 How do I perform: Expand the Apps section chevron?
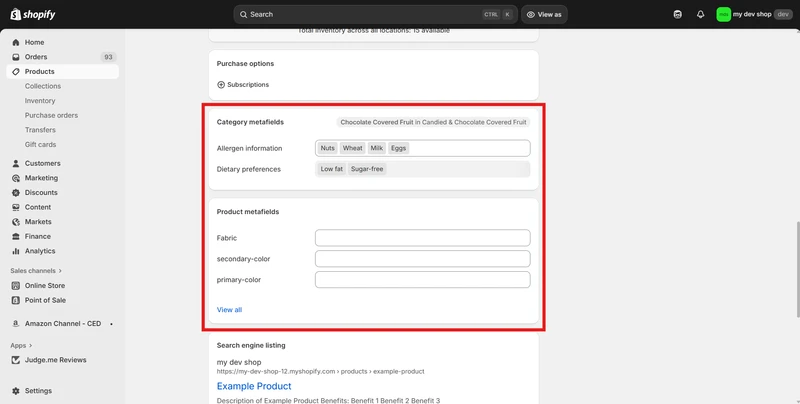31,346
